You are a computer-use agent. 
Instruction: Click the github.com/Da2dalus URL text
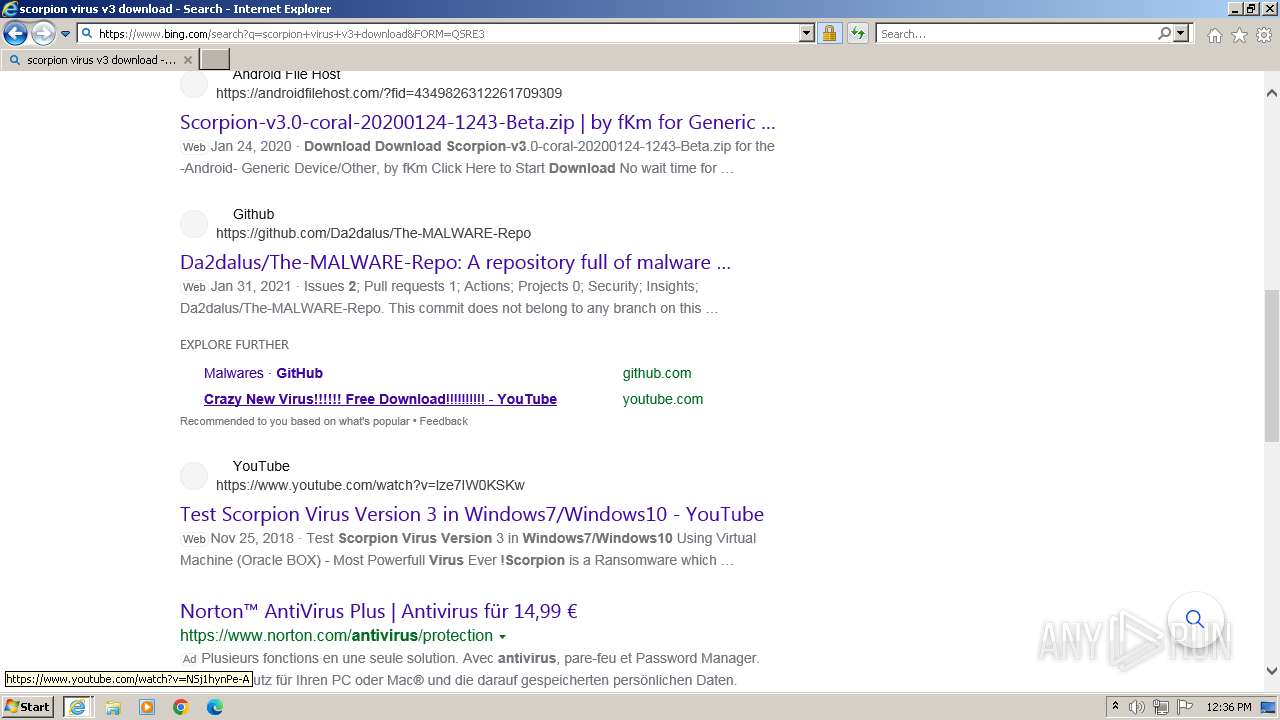point(373,233)
